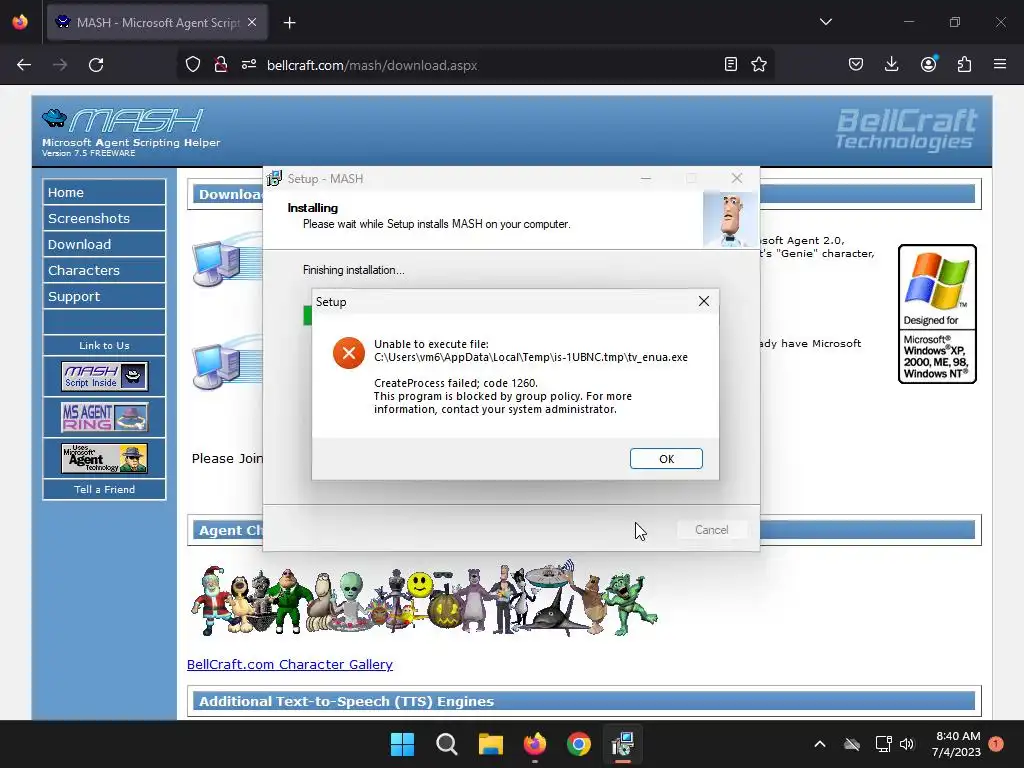Select the MASH - Microsoft Agent Script tab

[x=157, y=22]
